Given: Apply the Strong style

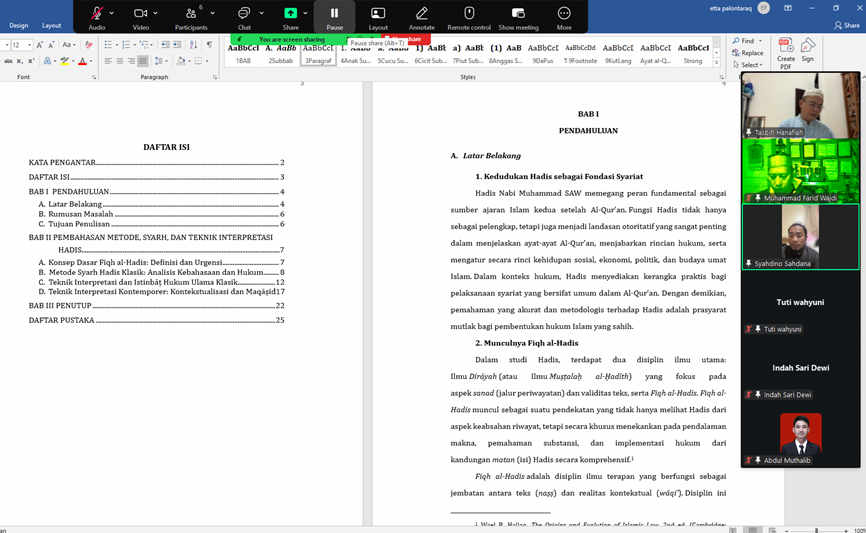Looking at the screenshot, I should pos(693,54).
